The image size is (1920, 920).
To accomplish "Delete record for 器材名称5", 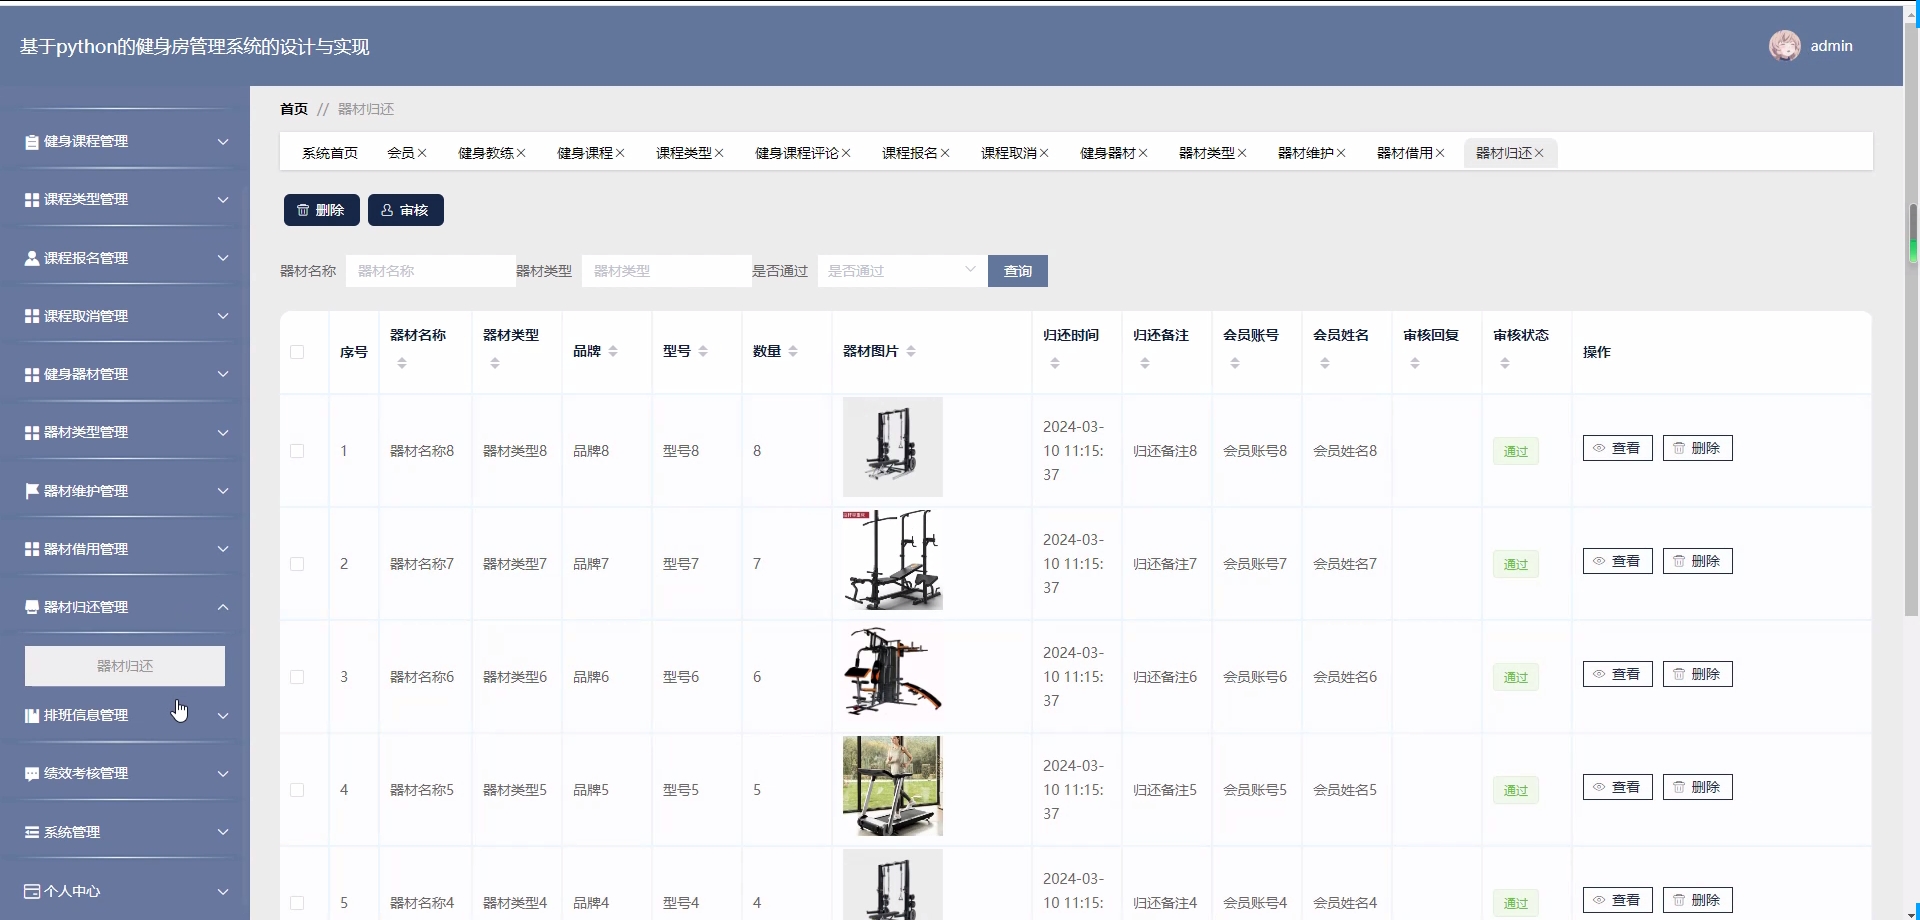I will [1698, 787].
